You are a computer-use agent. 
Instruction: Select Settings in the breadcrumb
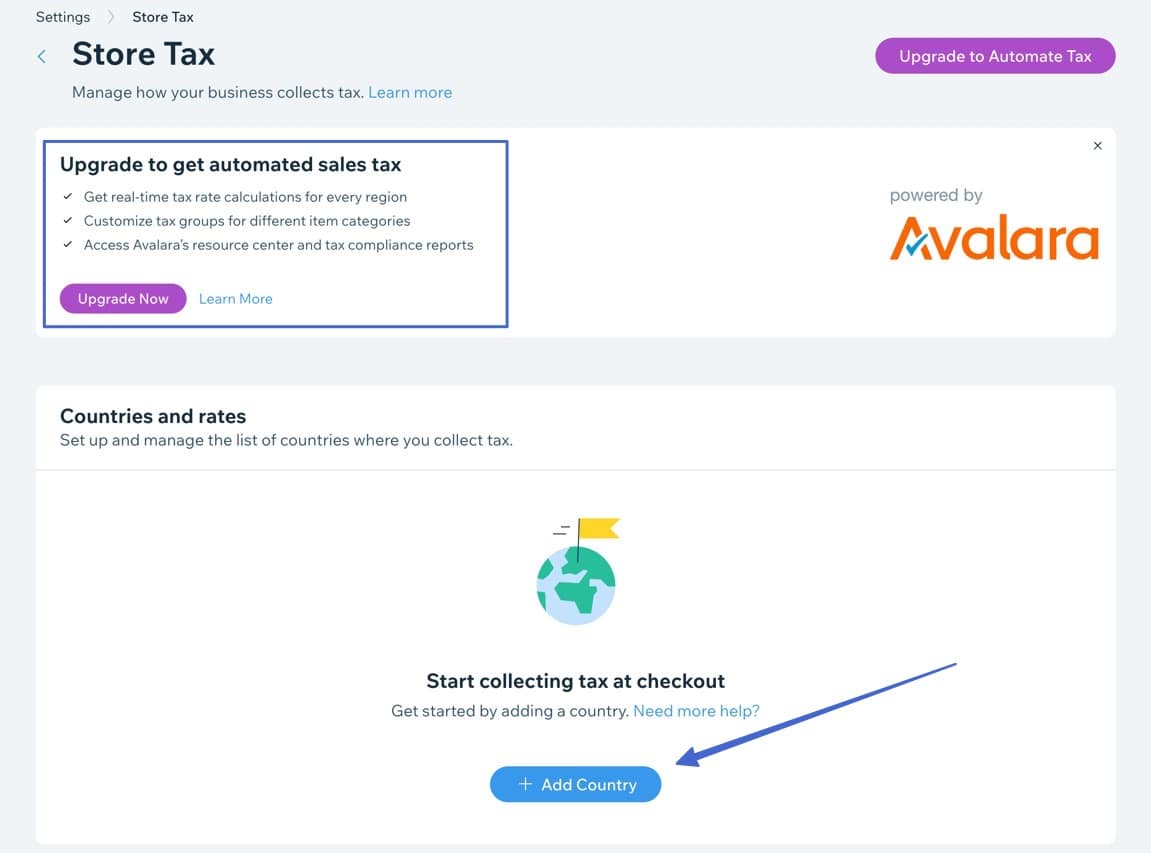coord(62,16)
